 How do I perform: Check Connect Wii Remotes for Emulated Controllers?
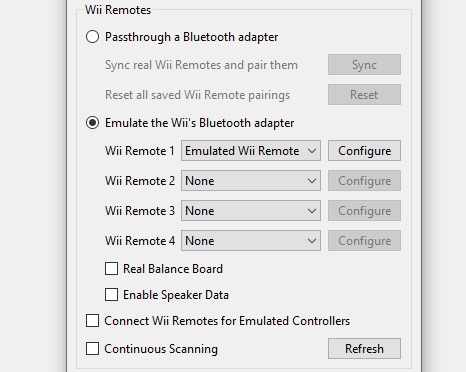coord(92,321)
